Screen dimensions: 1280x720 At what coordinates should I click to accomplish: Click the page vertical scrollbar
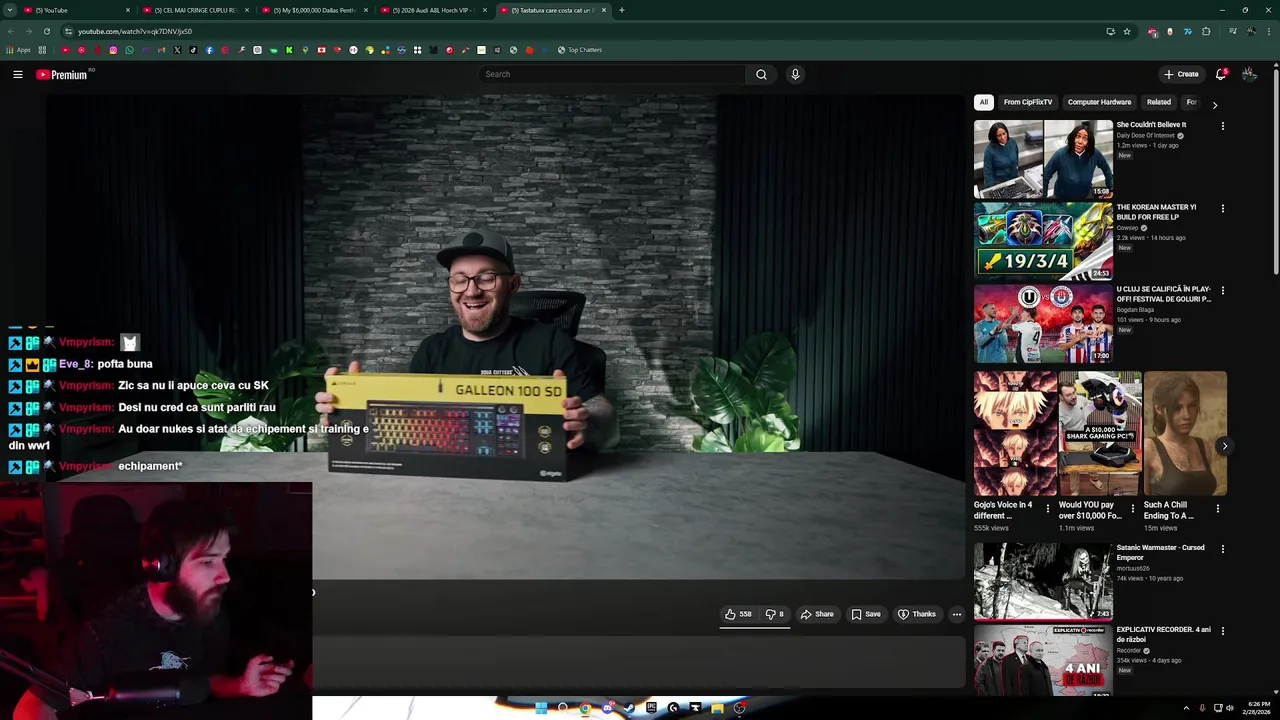click(1275, 170)
